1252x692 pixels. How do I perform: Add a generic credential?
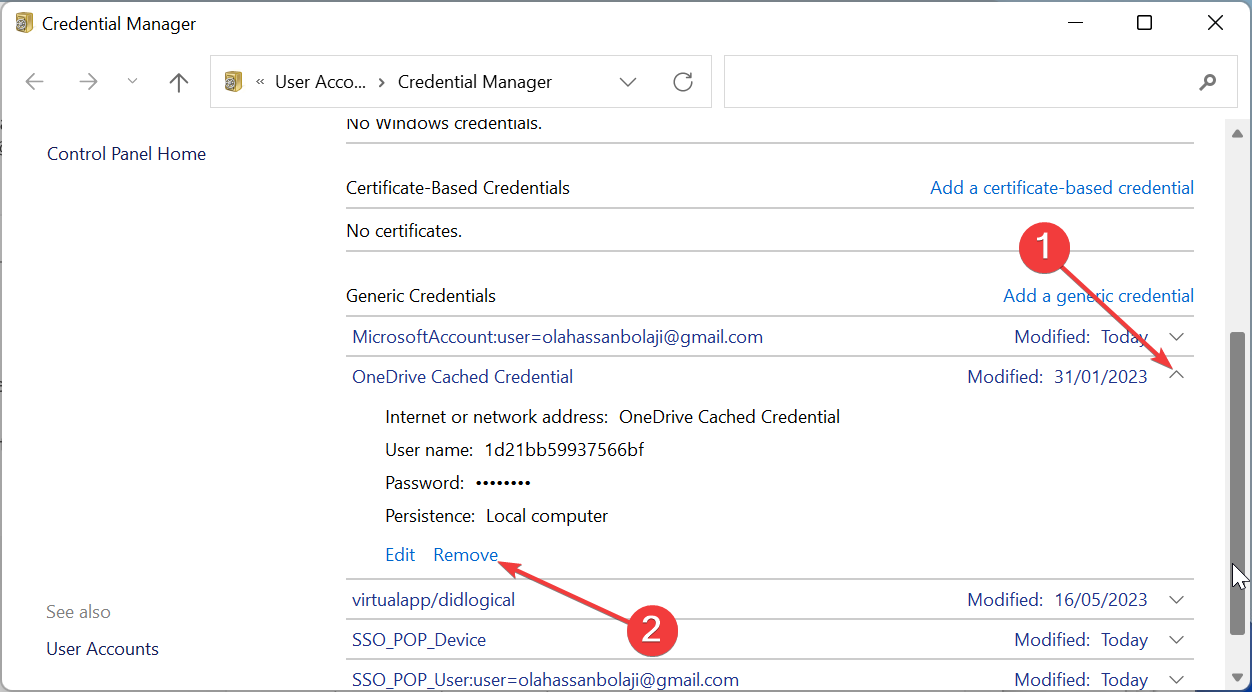click(x=1098, y=296)
